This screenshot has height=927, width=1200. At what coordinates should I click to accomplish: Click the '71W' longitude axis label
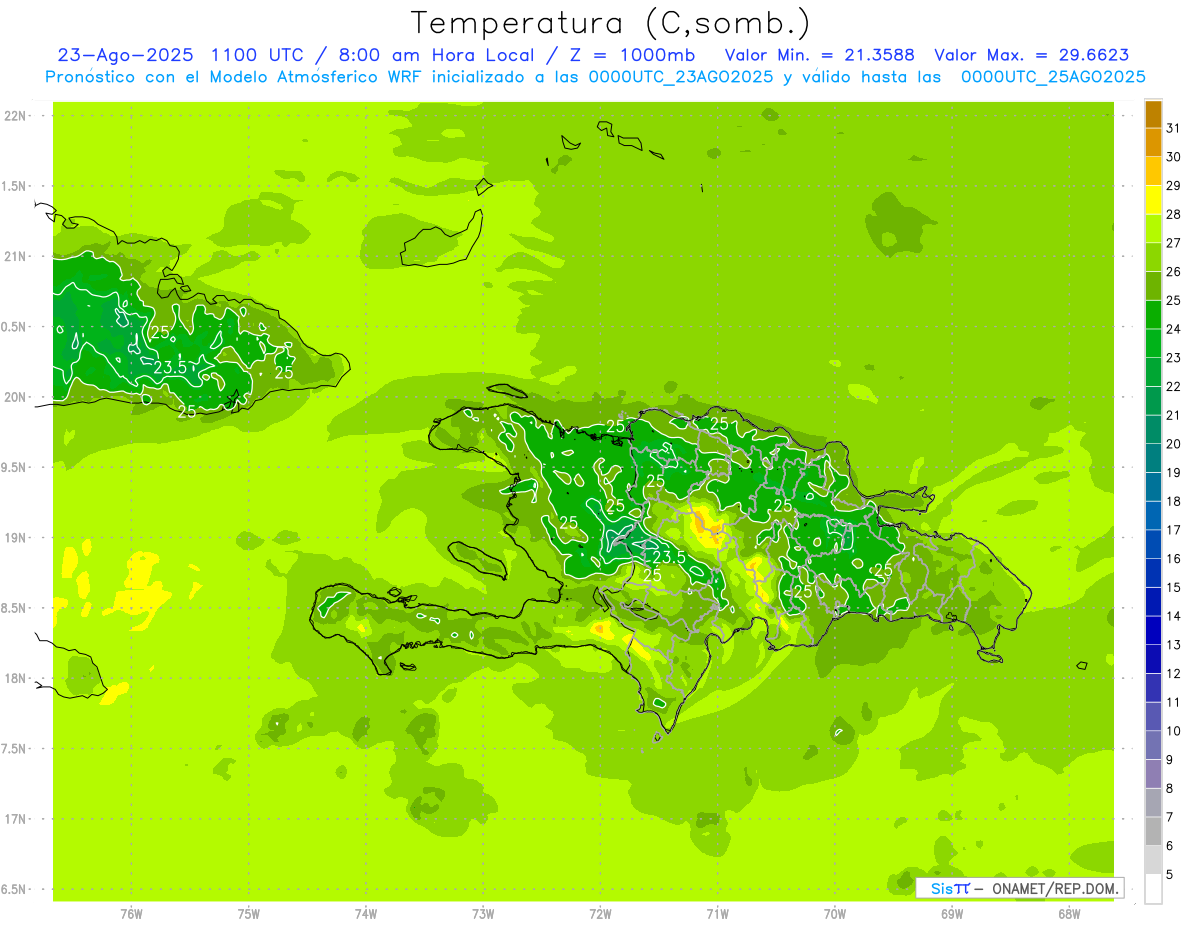(717, 914)
